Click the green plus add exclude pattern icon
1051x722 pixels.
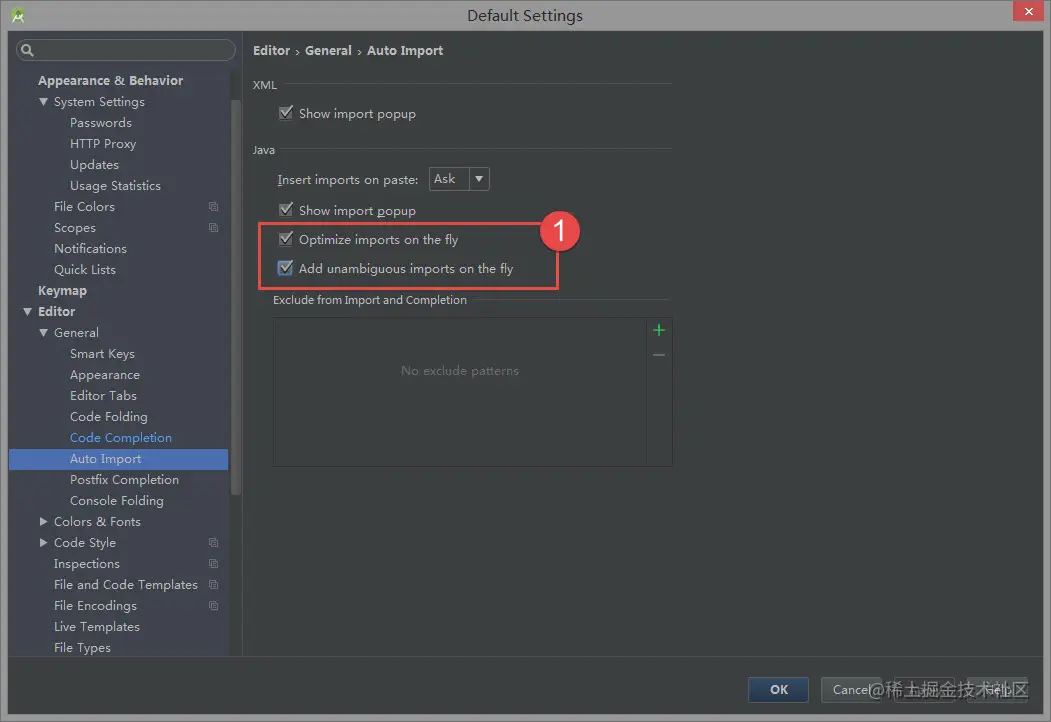pyautogui.click(x=659, y=330)
